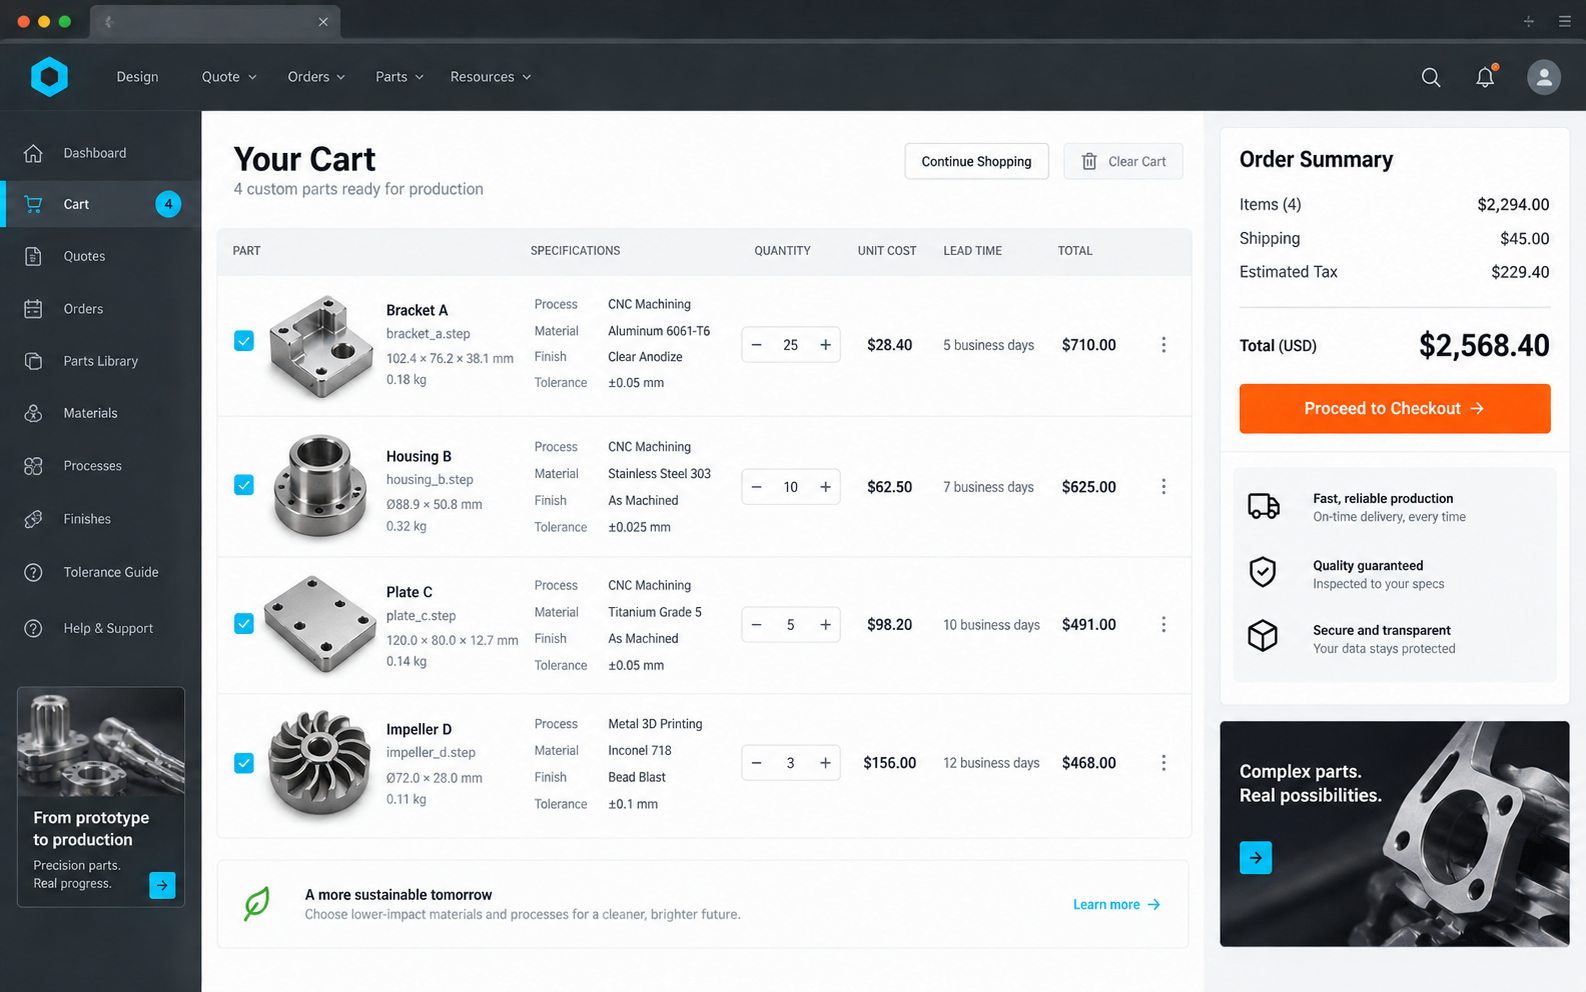The height and width of the screenshot is (992, 1586).
Task: Uncheck the Bracket A checkbox
Action: [244, 341]
